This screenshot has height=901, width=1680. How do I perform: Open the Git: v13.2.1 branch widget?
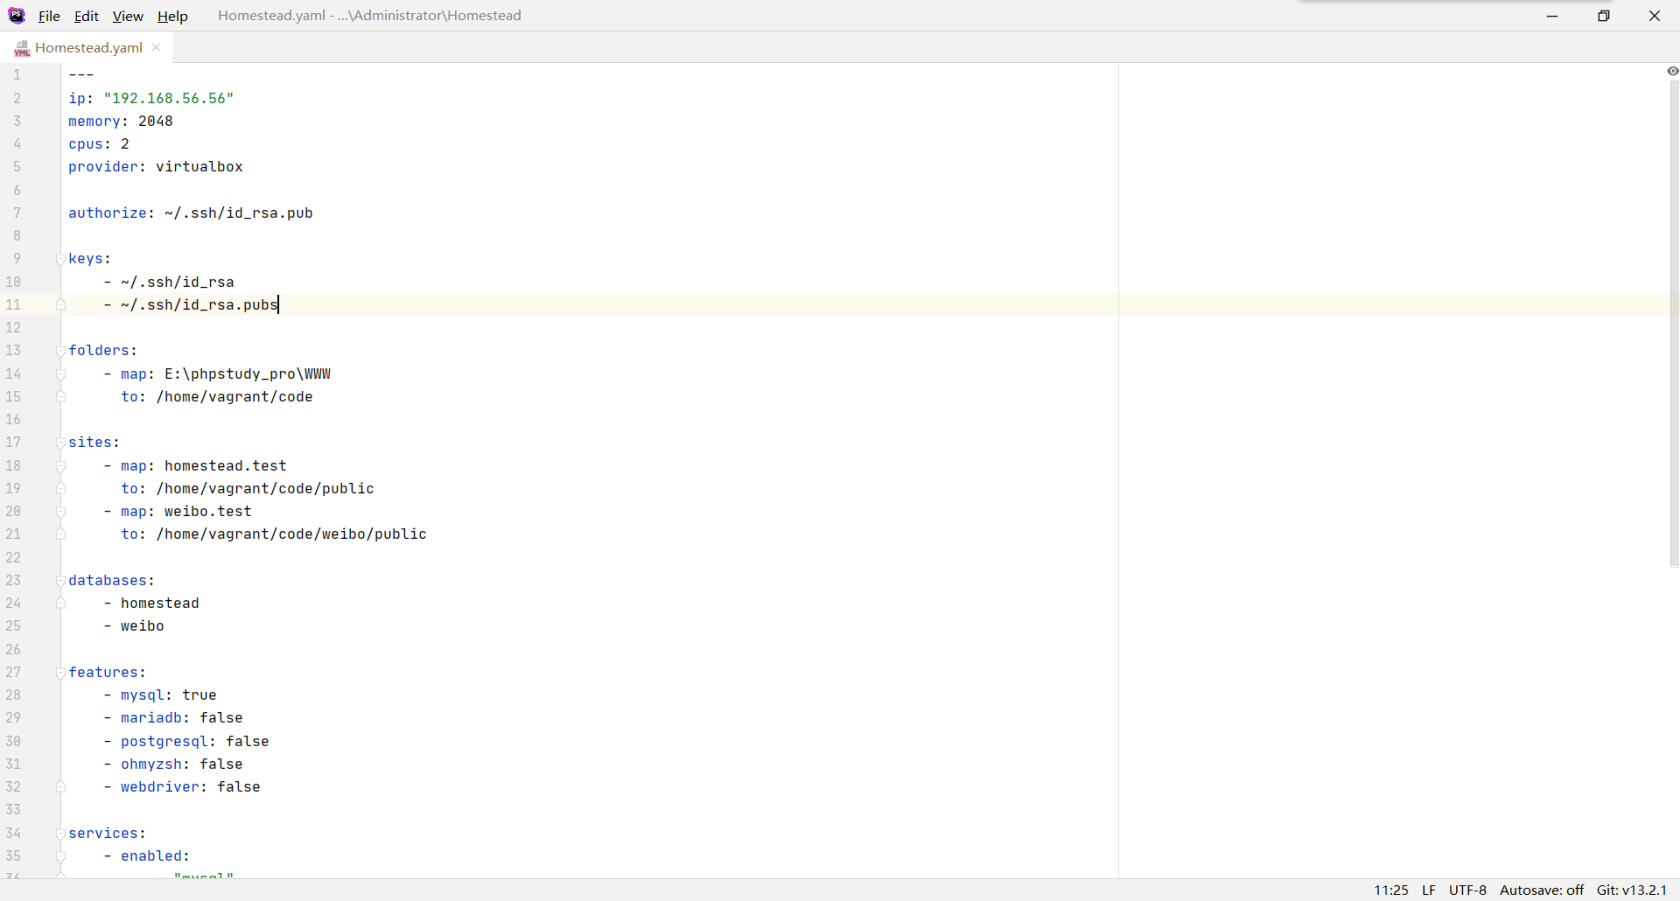pos(1631,890)
